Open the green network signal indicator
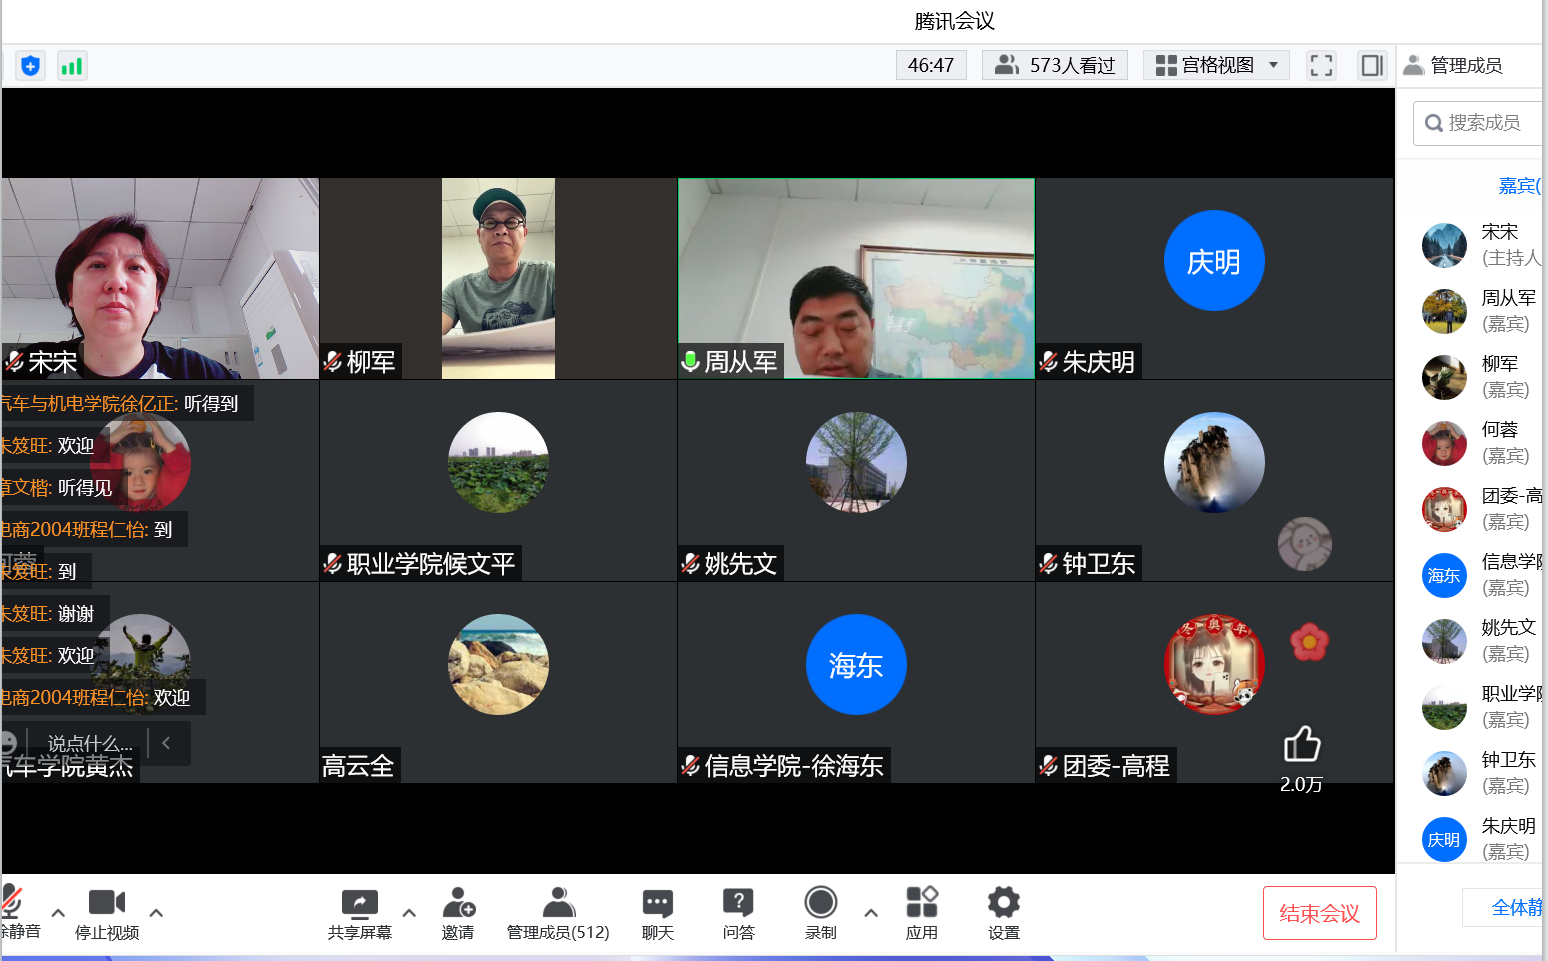The height and width of the screenshot is (961, 1548). pyautogui.click(x=72, y=66)
